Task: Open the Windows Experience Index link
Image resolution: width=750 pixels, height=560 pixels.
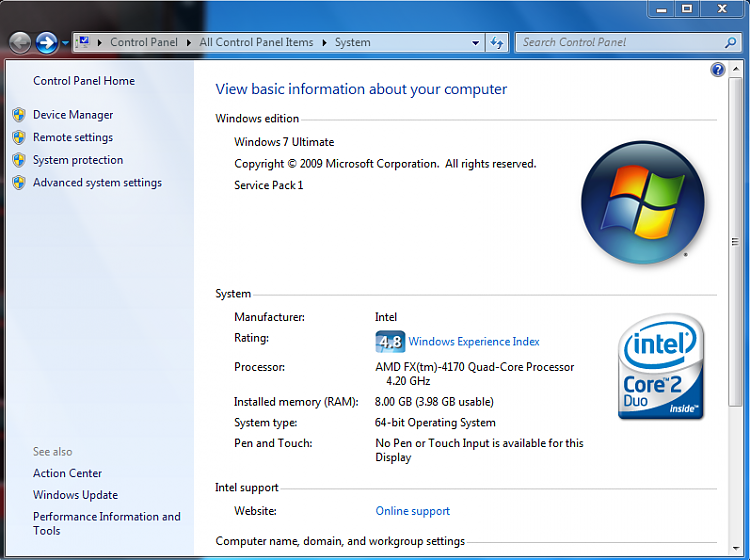Action: (474, 341)
